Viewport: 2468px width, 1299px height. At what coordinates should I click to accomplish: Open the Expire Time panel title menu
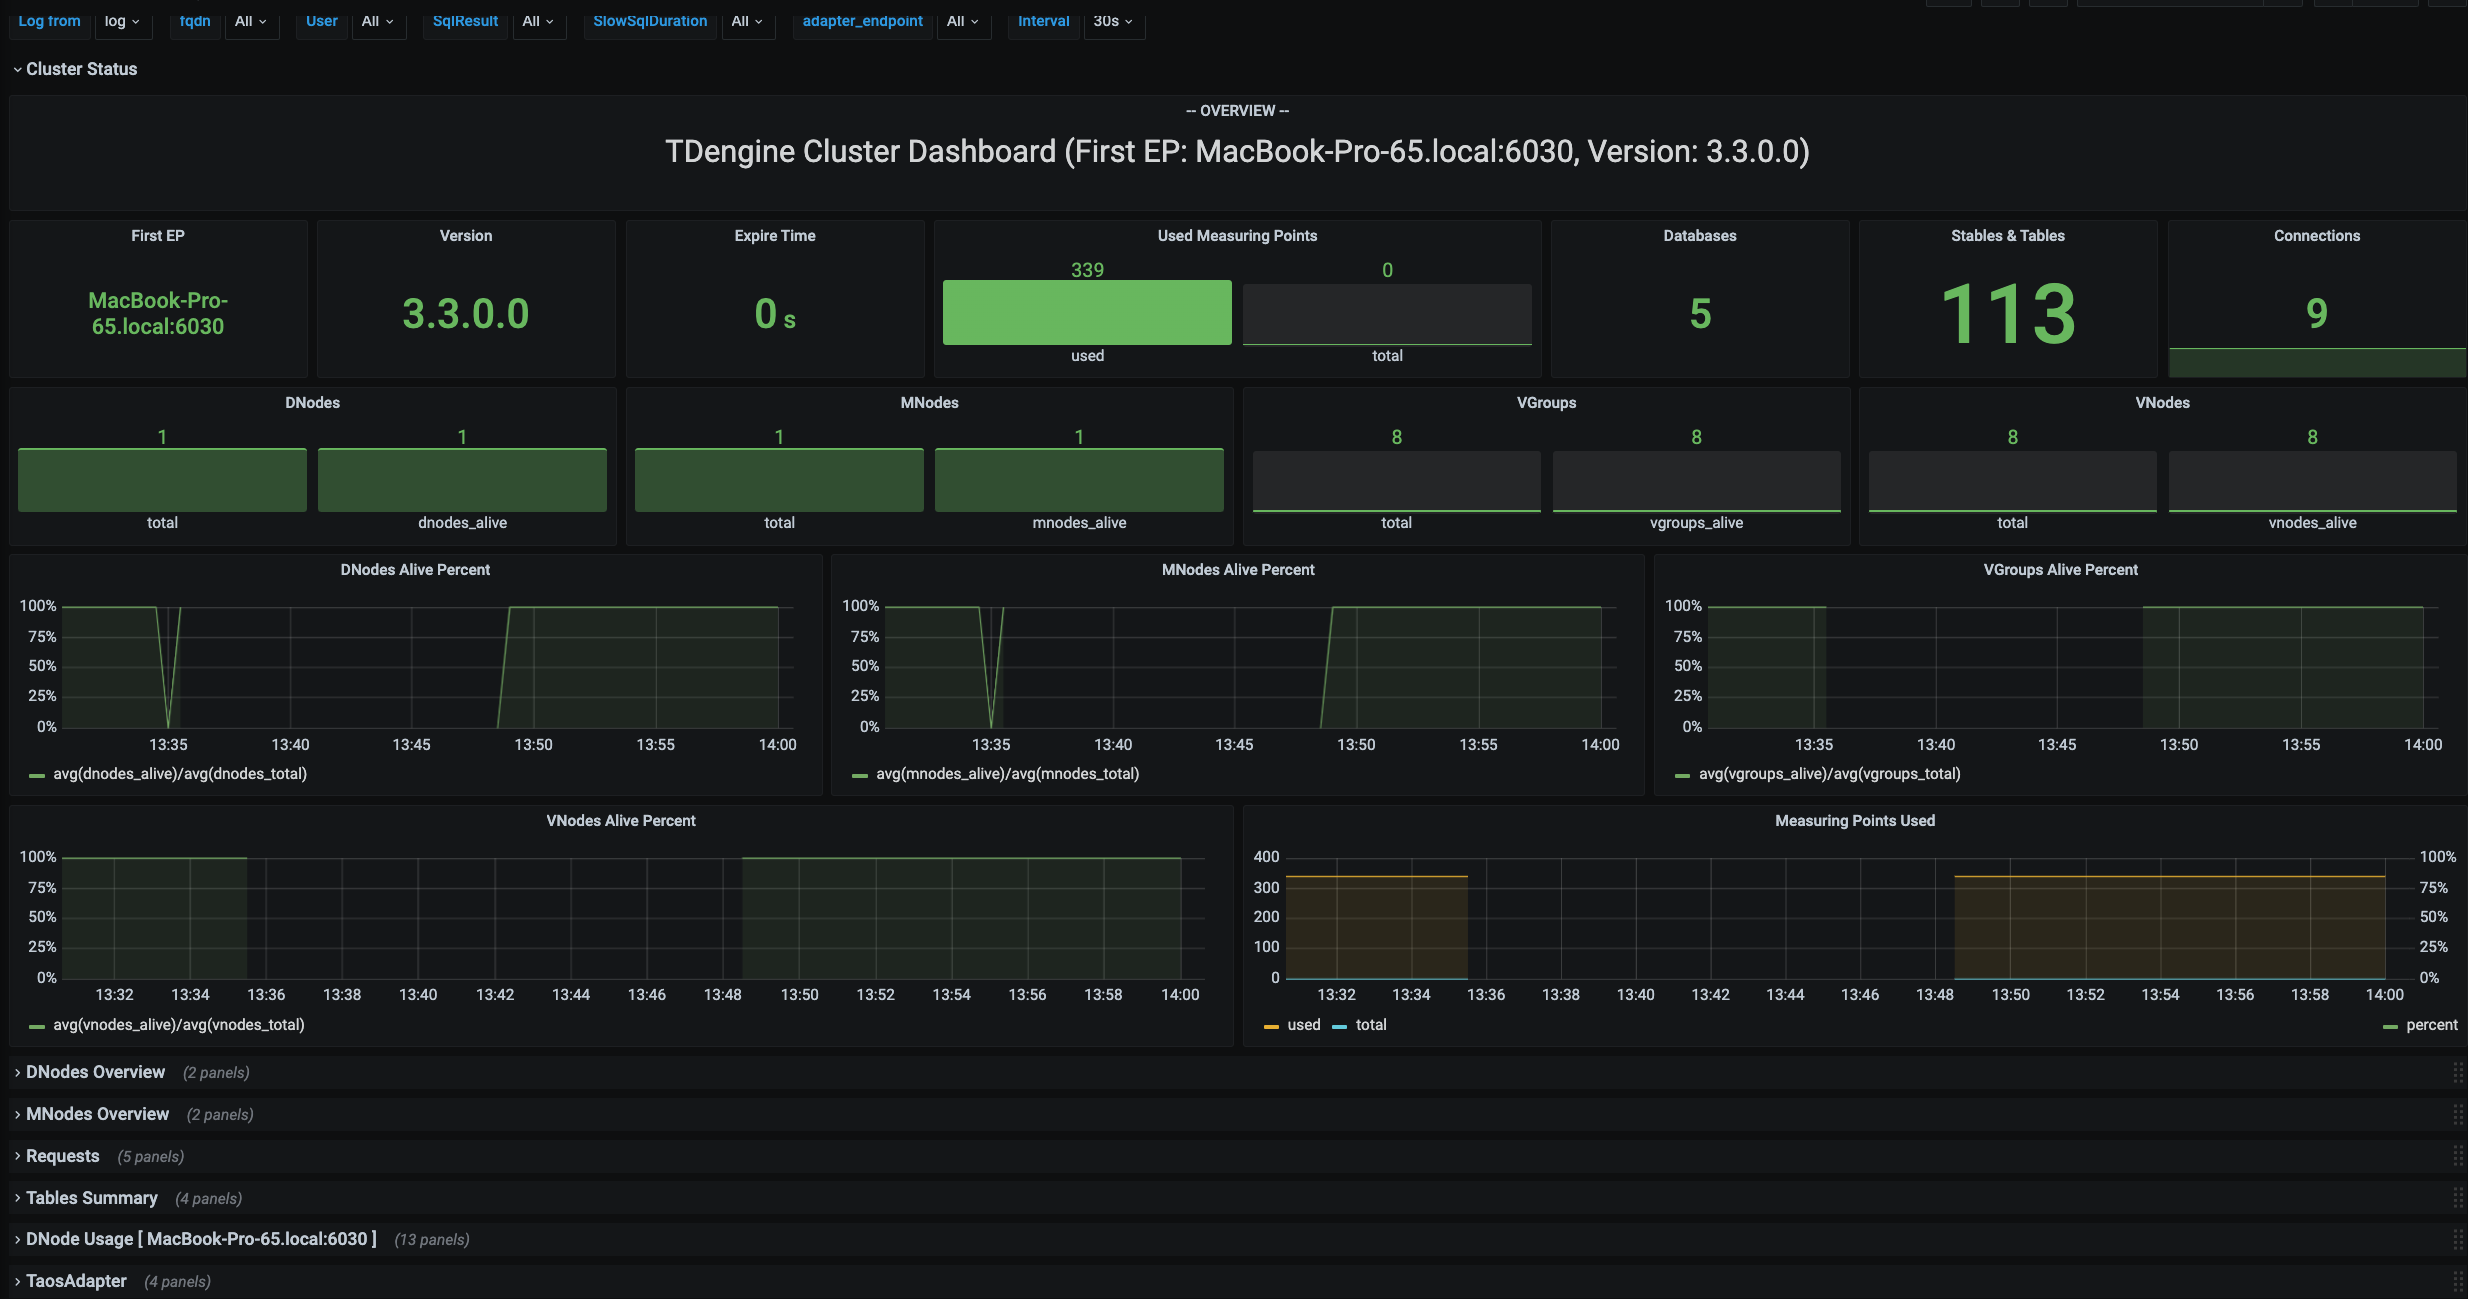(775, 236)
